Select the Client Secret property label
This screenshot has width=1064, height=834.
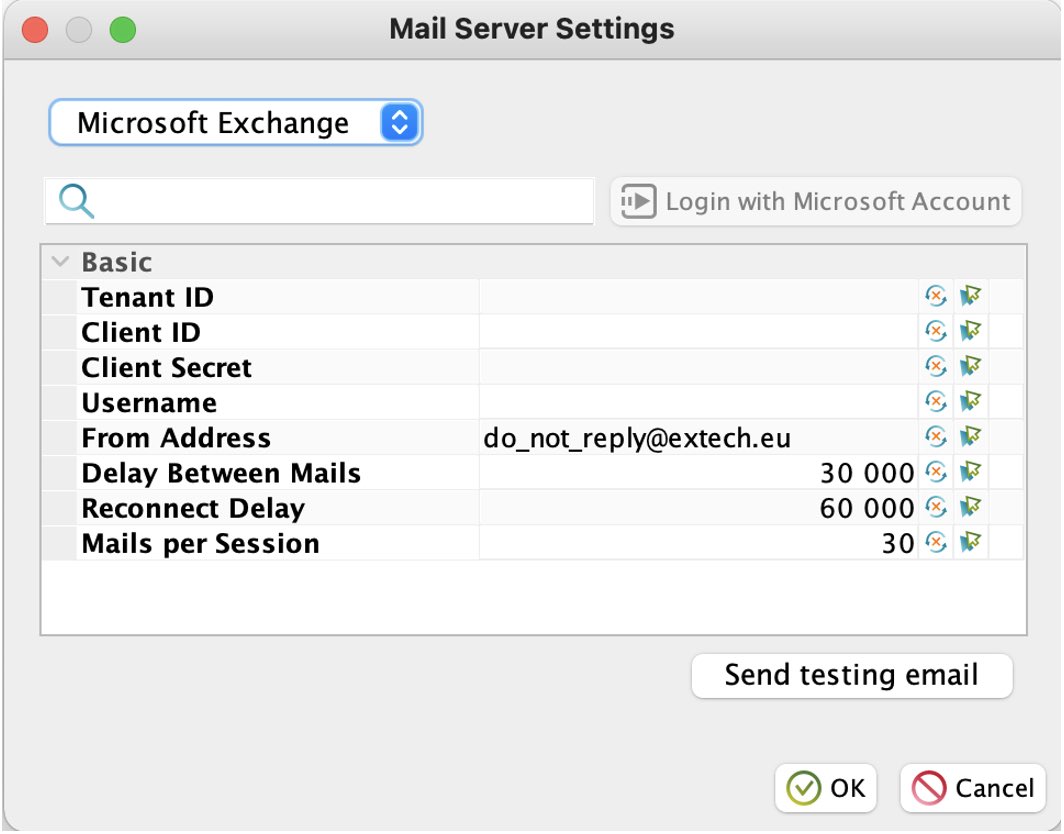click(x=166, y=368)
